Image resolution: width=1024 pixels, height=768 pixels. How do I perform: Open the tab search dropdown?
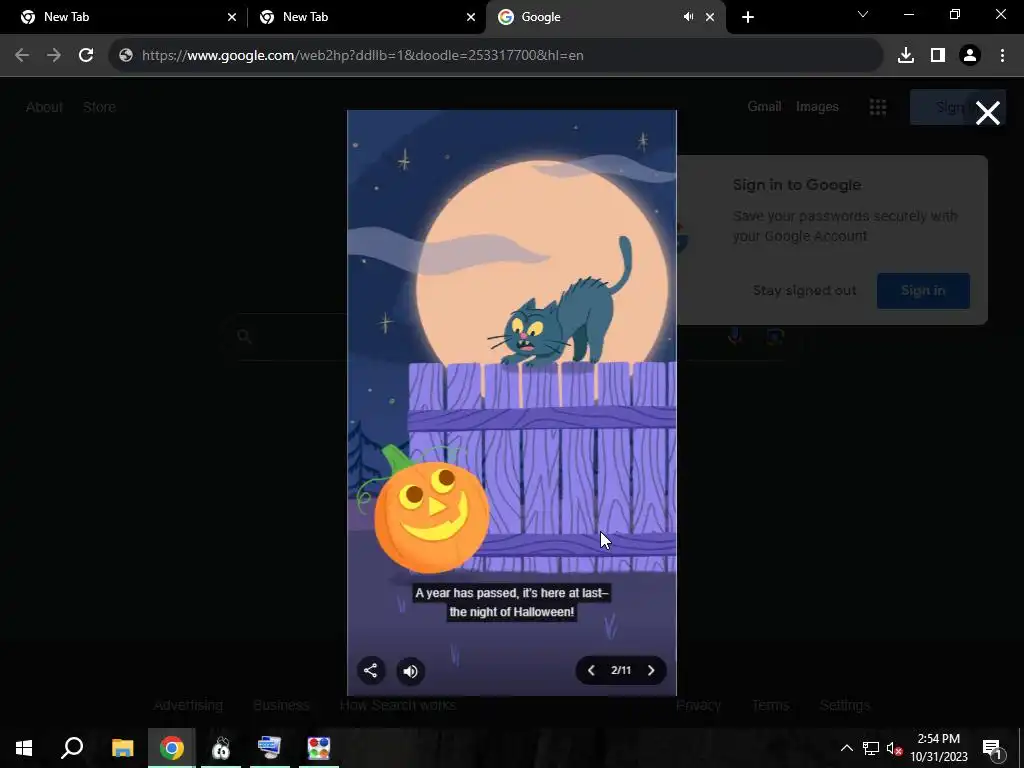tap(863, 14)
